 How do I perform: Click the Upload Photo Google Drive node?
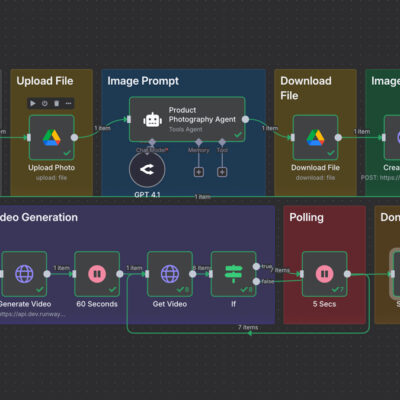pos(52,137)
